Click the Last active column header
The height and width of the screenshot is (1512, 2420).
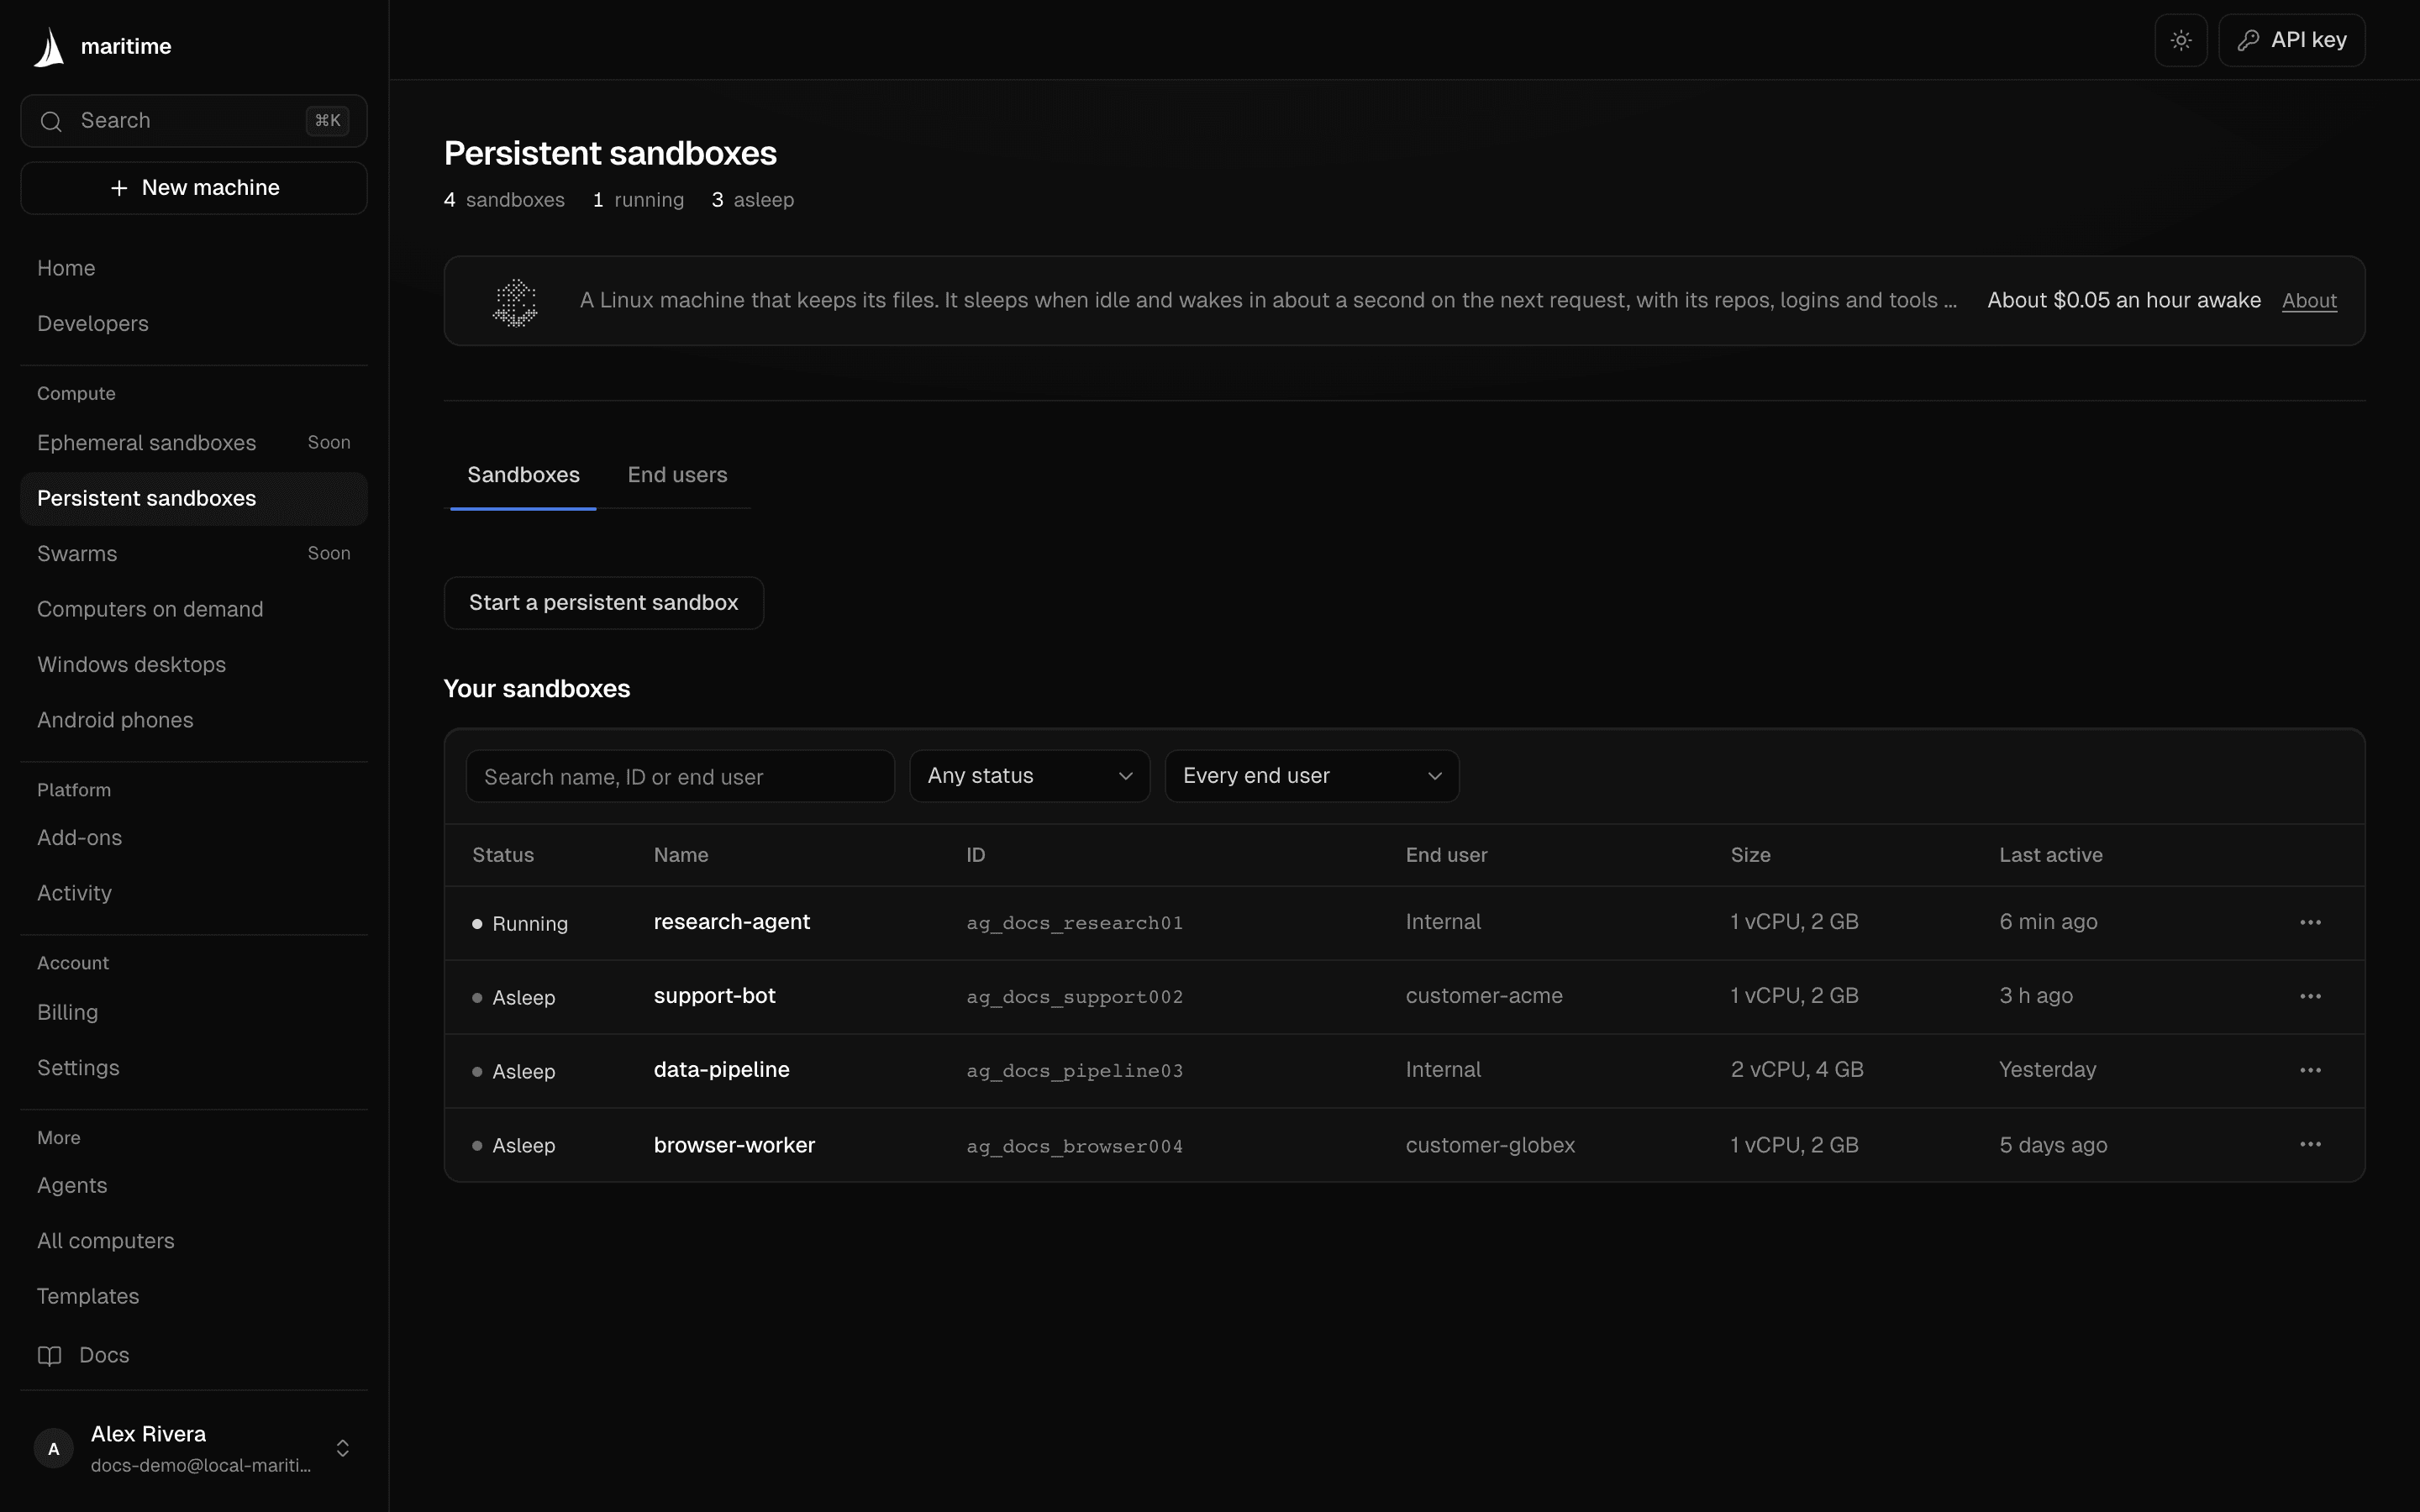[2050, 855]
